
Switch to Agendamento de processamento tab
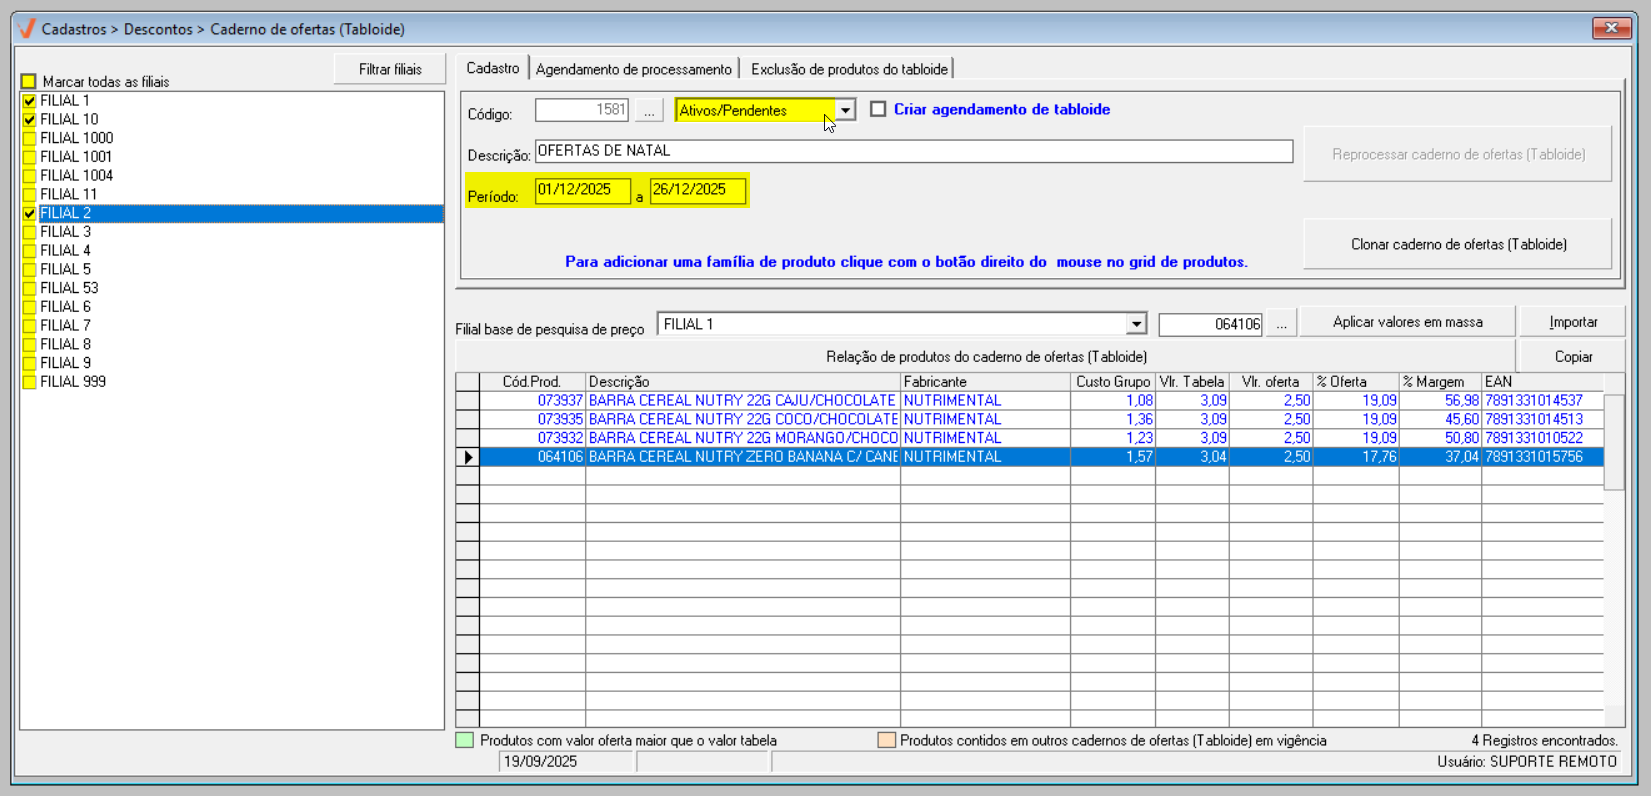633,69
